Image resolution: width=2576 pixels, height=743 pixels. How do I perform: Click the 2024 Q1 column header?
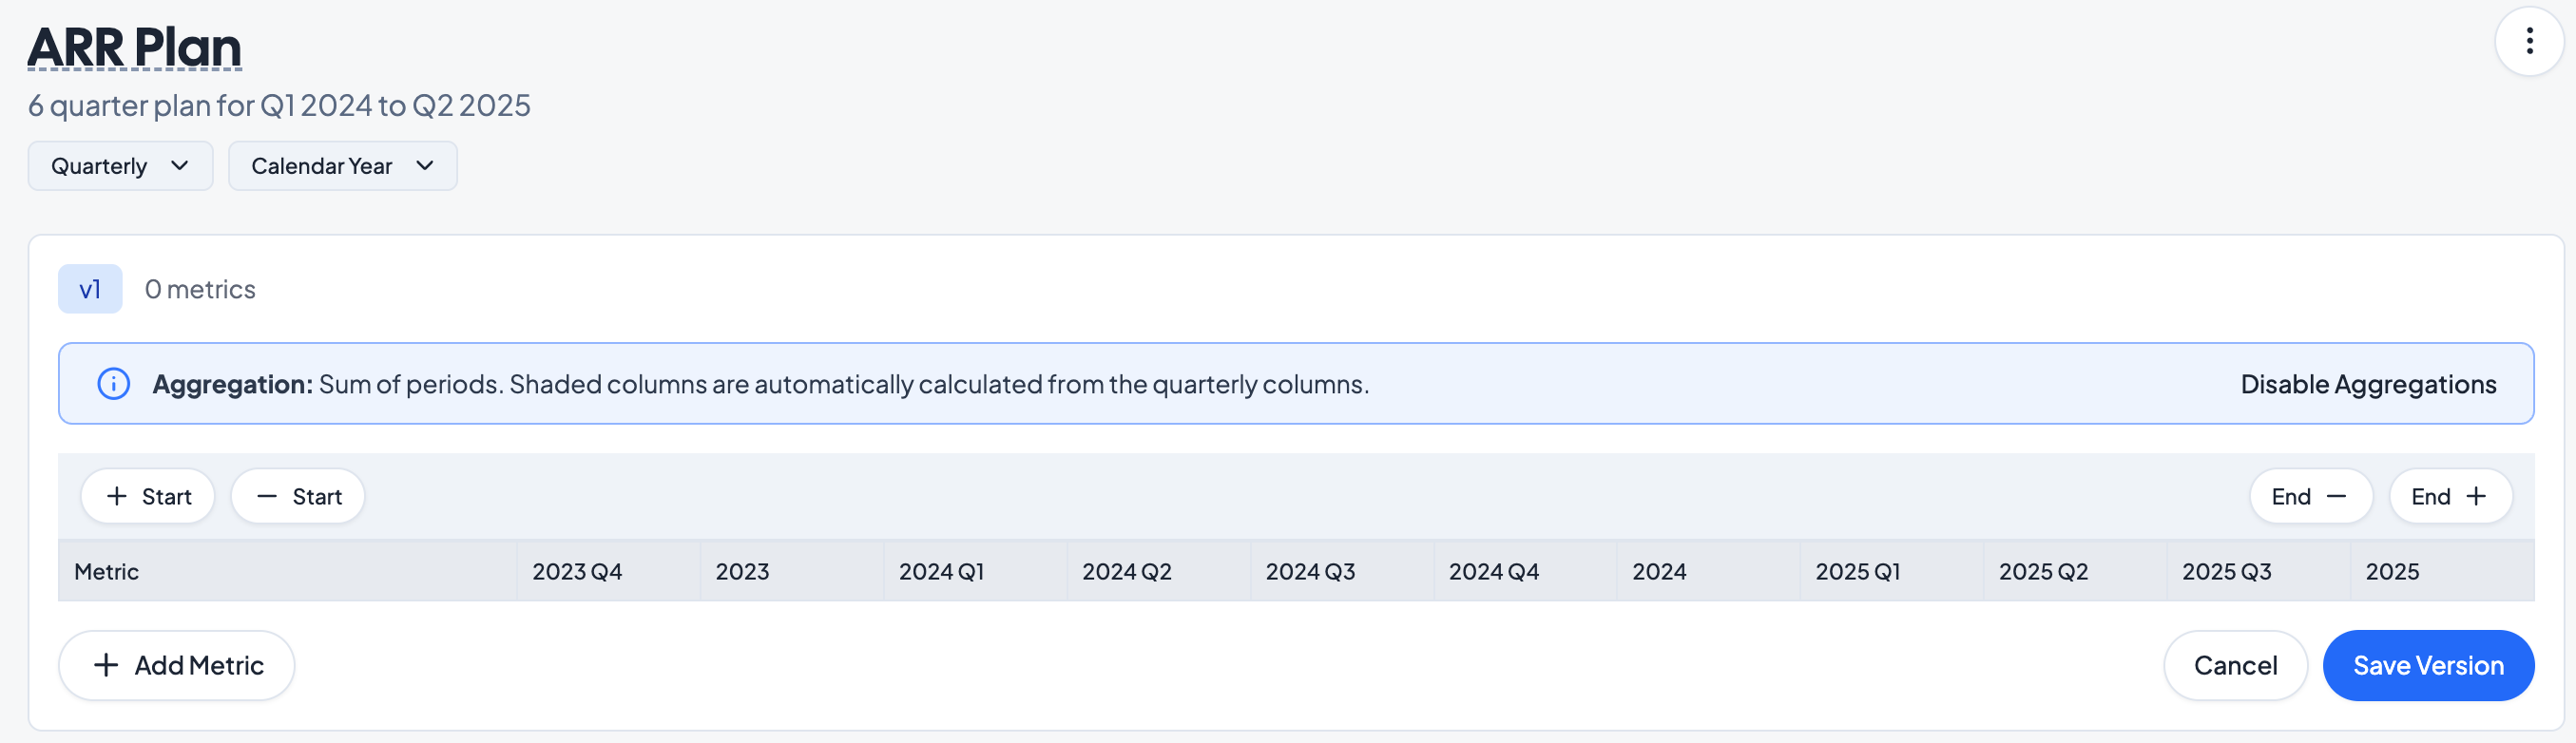941,571
